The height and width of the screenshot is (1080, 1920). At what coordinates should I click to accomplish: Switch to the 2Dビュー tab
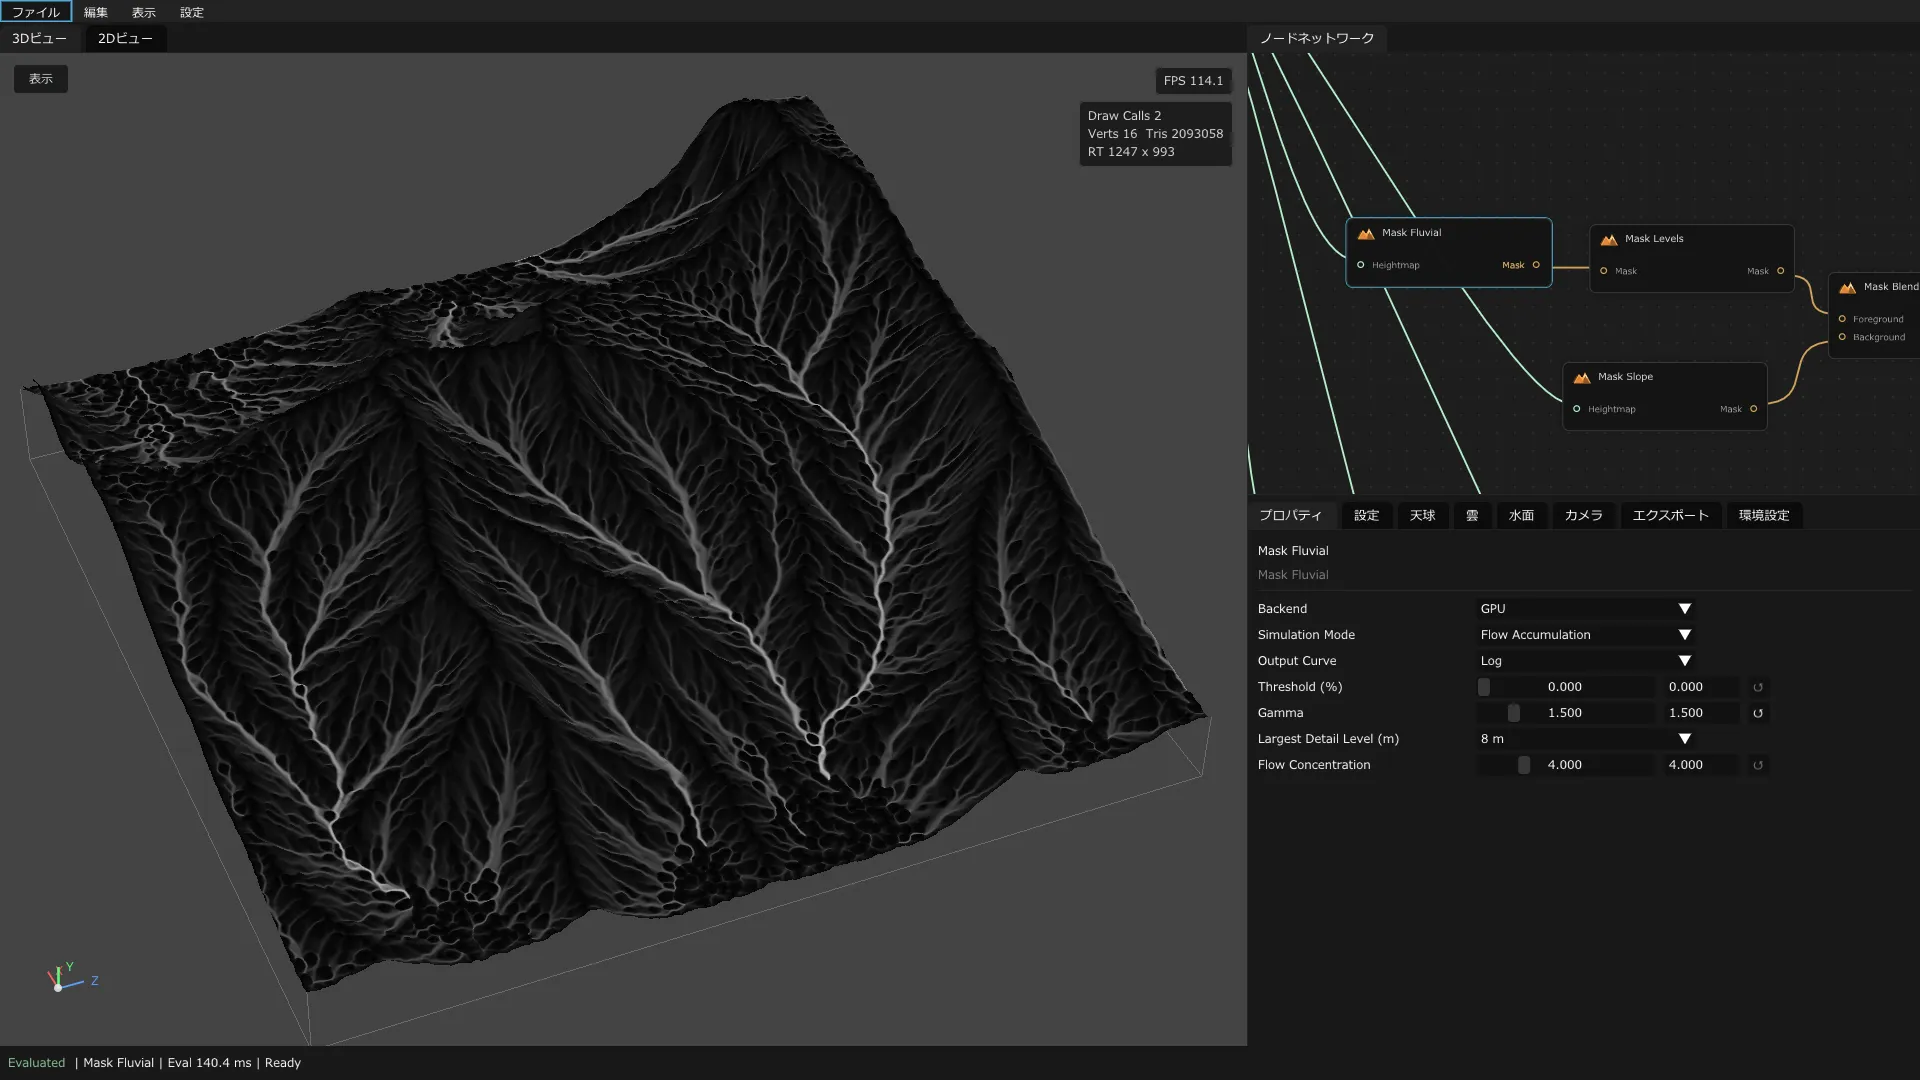[x=125, y=38]
